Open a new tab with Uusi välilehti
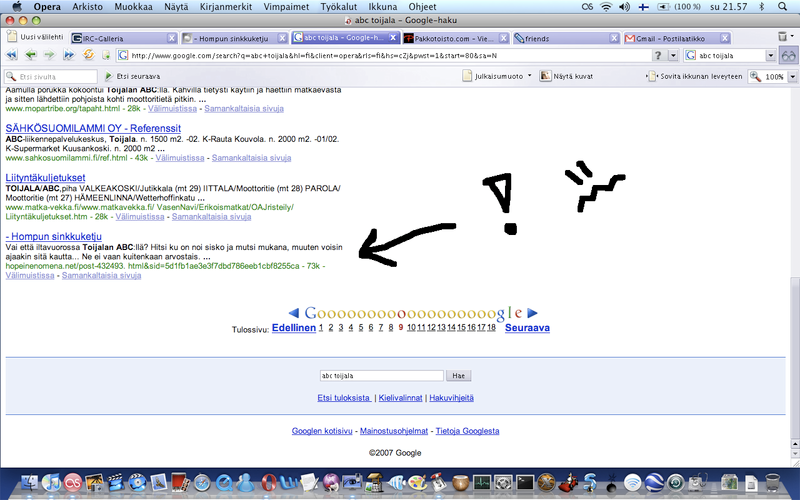Screen dimensions: 800x500 pyautogui.click(x=35, y=37)
